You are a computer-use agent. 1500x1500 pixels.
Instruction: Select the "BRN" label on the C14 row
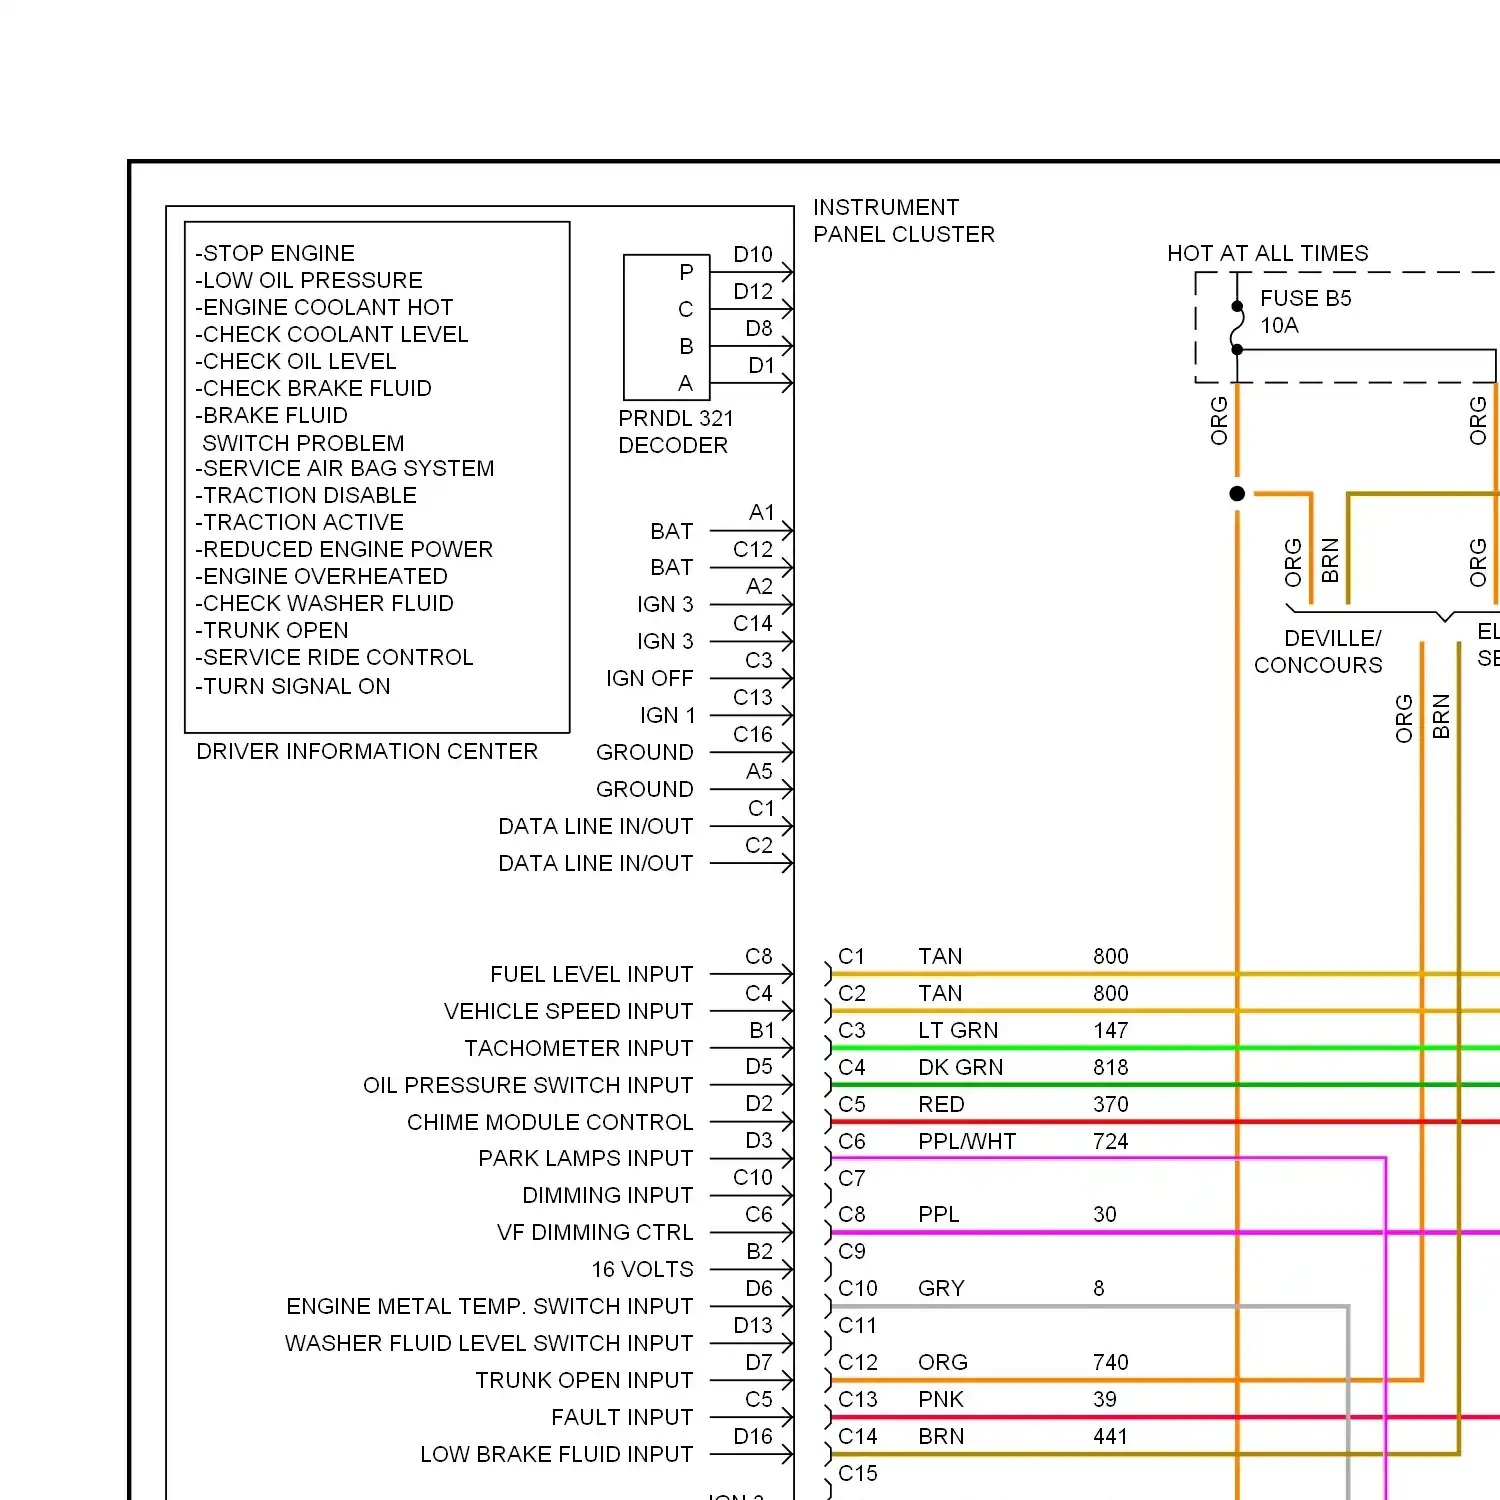pyautogui.click(x=941, y=1437)
